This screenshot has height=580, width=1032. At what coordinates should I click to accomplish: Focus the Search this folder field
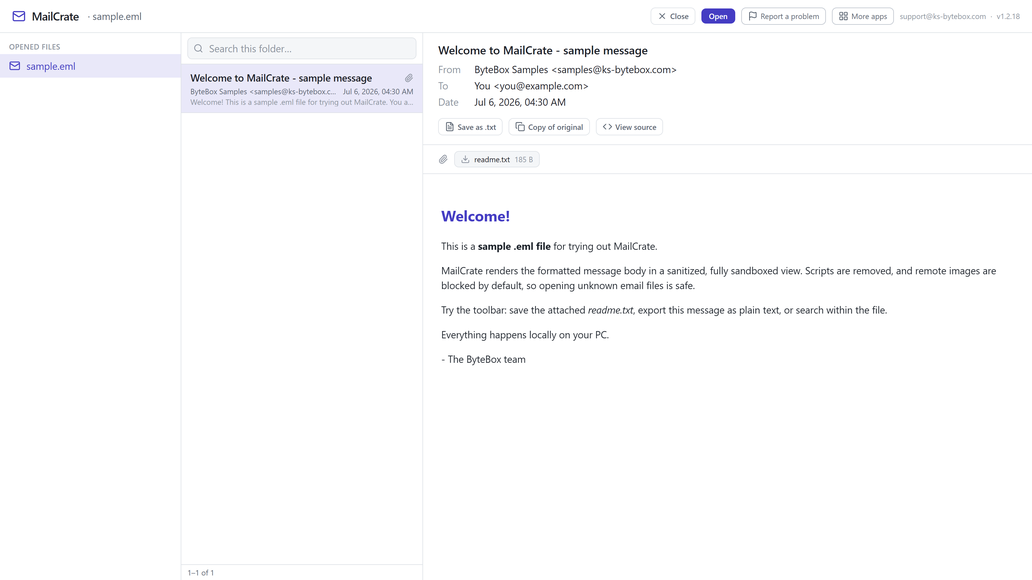[302, 49]
